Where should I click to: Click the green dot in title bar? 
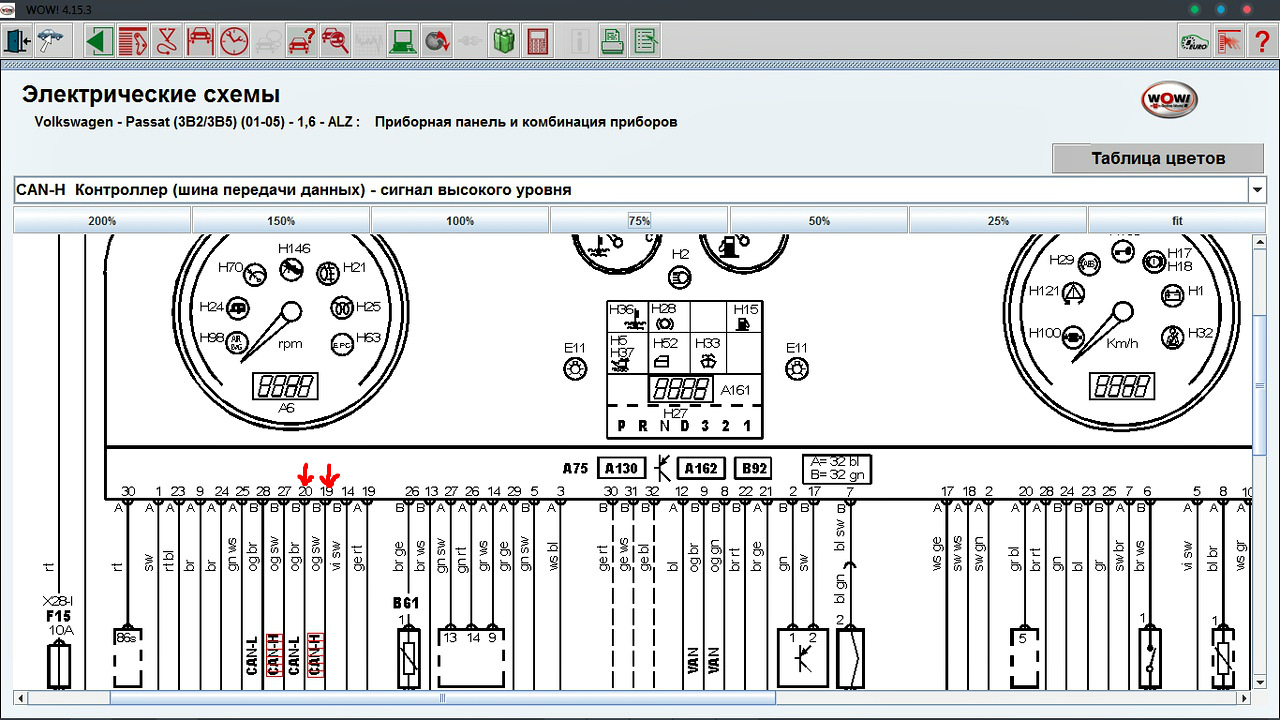click(1194, 9)
